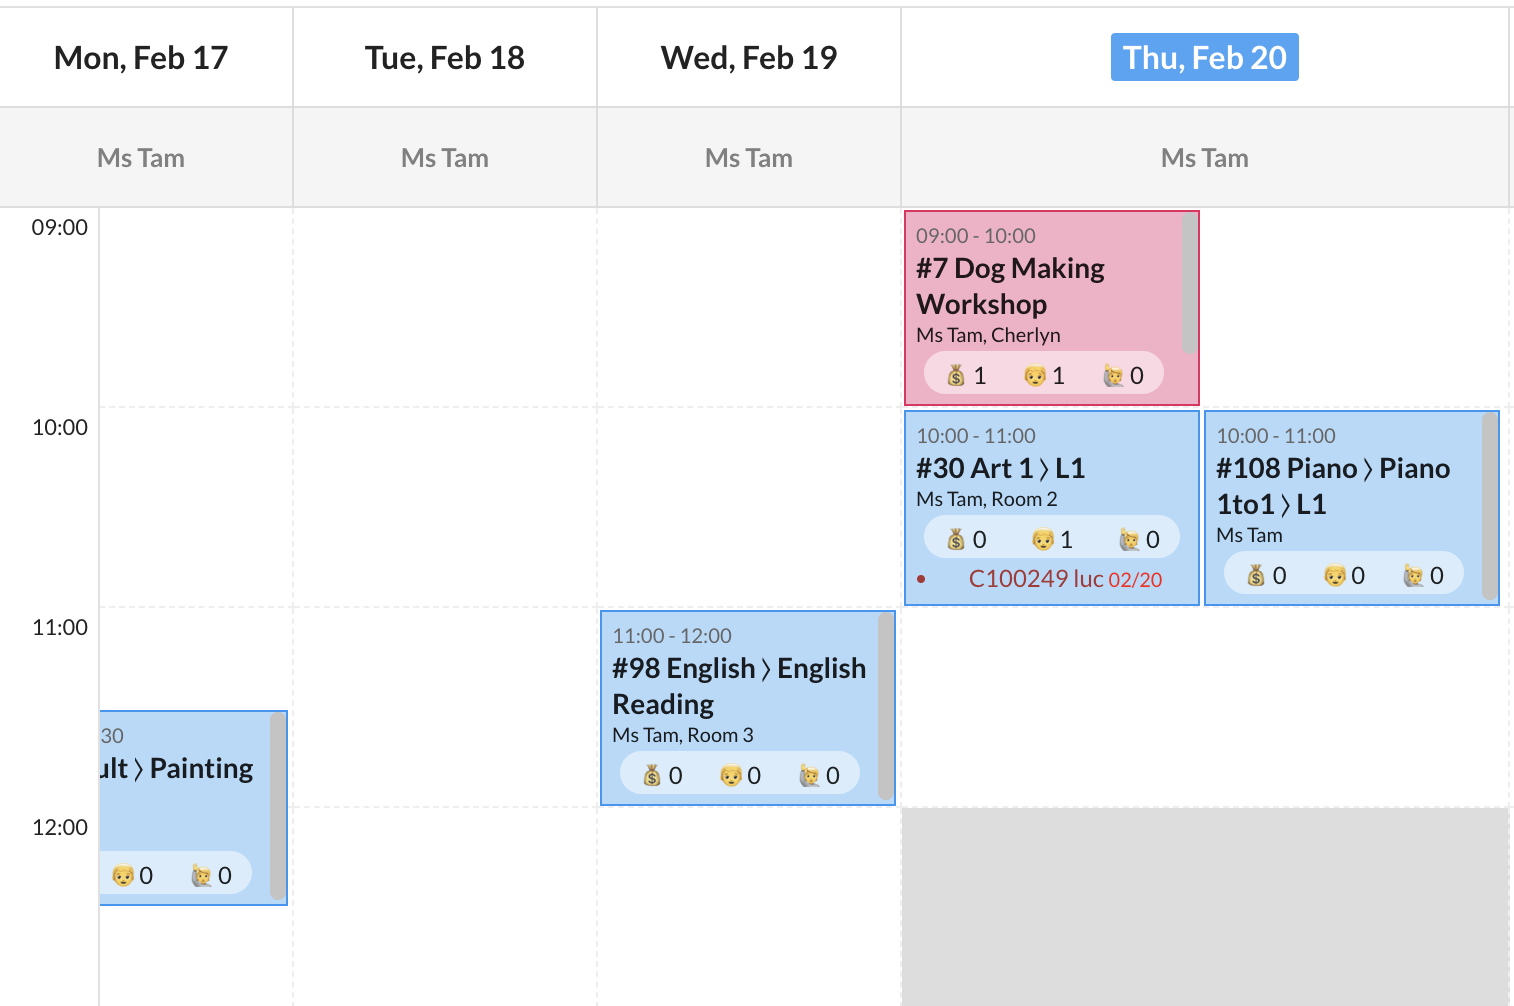Viewport: 1514px width, 1006px height.
Task: Open the #98 English Reading class title
Action: [738, 686]
